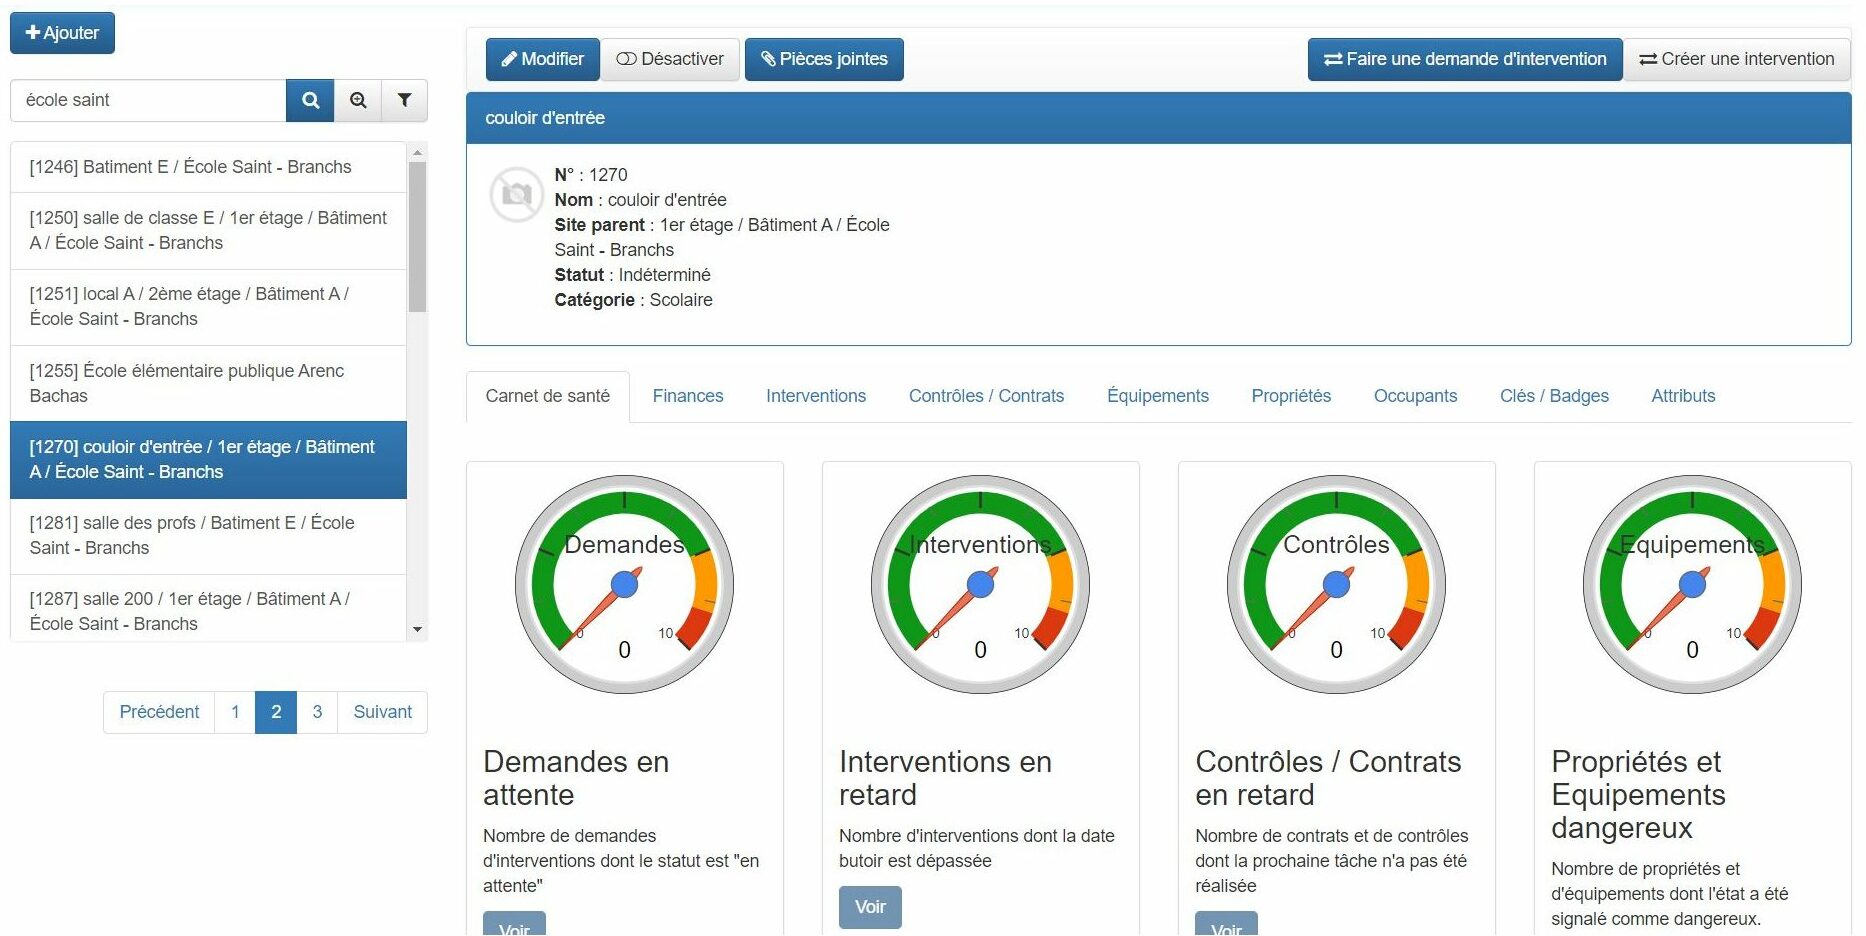Click the list scrollbar down arrow
The height and width of the screenshot is (936, 1866).
coord(418,630)
